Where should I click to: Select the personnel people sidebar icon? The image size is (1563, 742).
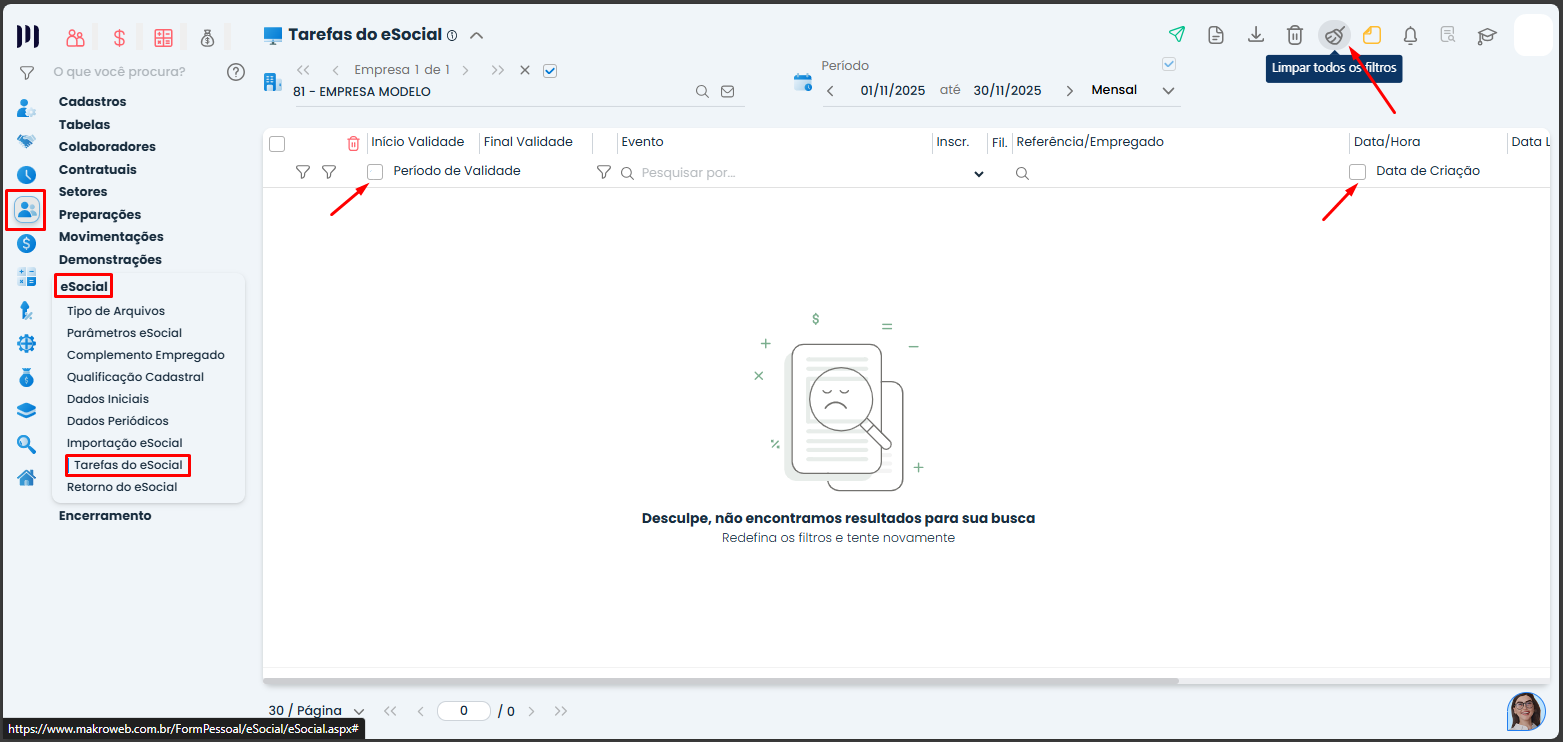coord(26,209)
